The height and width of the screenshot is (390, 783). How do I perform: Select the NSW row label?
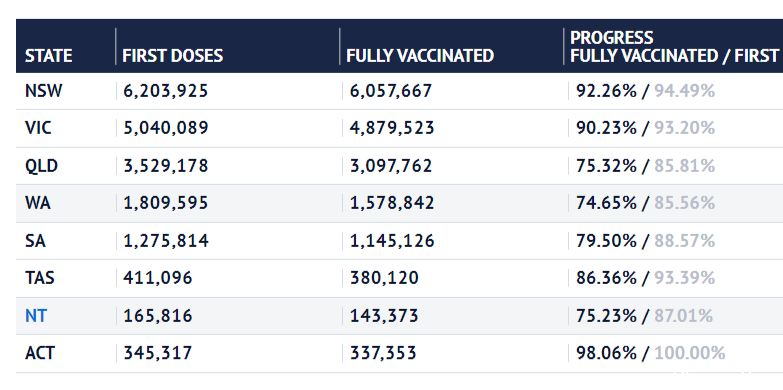click(x=43, y=91)
